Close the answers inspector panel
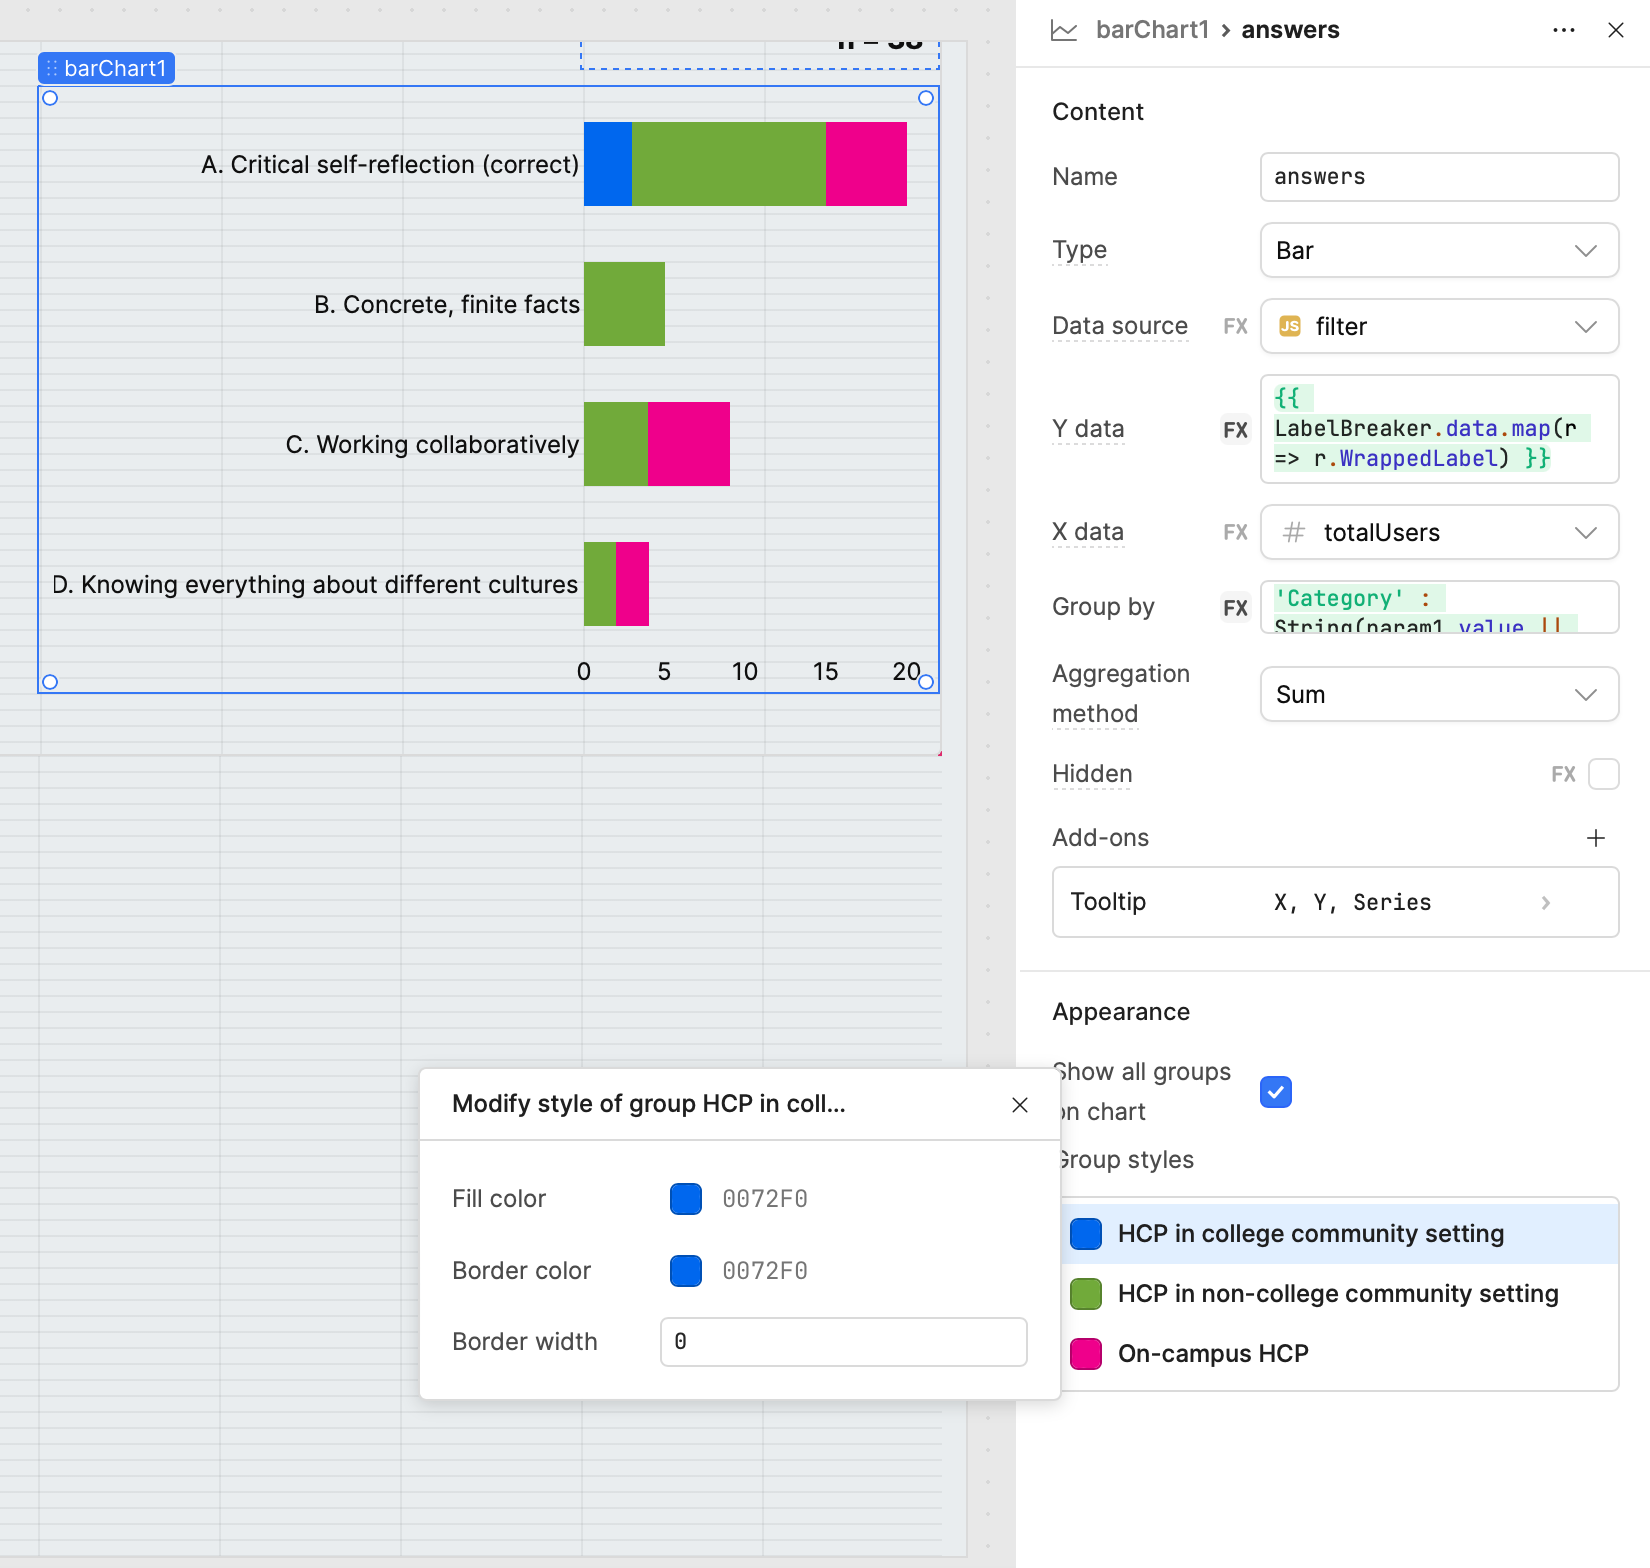This screenshot has height=1568, width=1650. coord(1616,30)
